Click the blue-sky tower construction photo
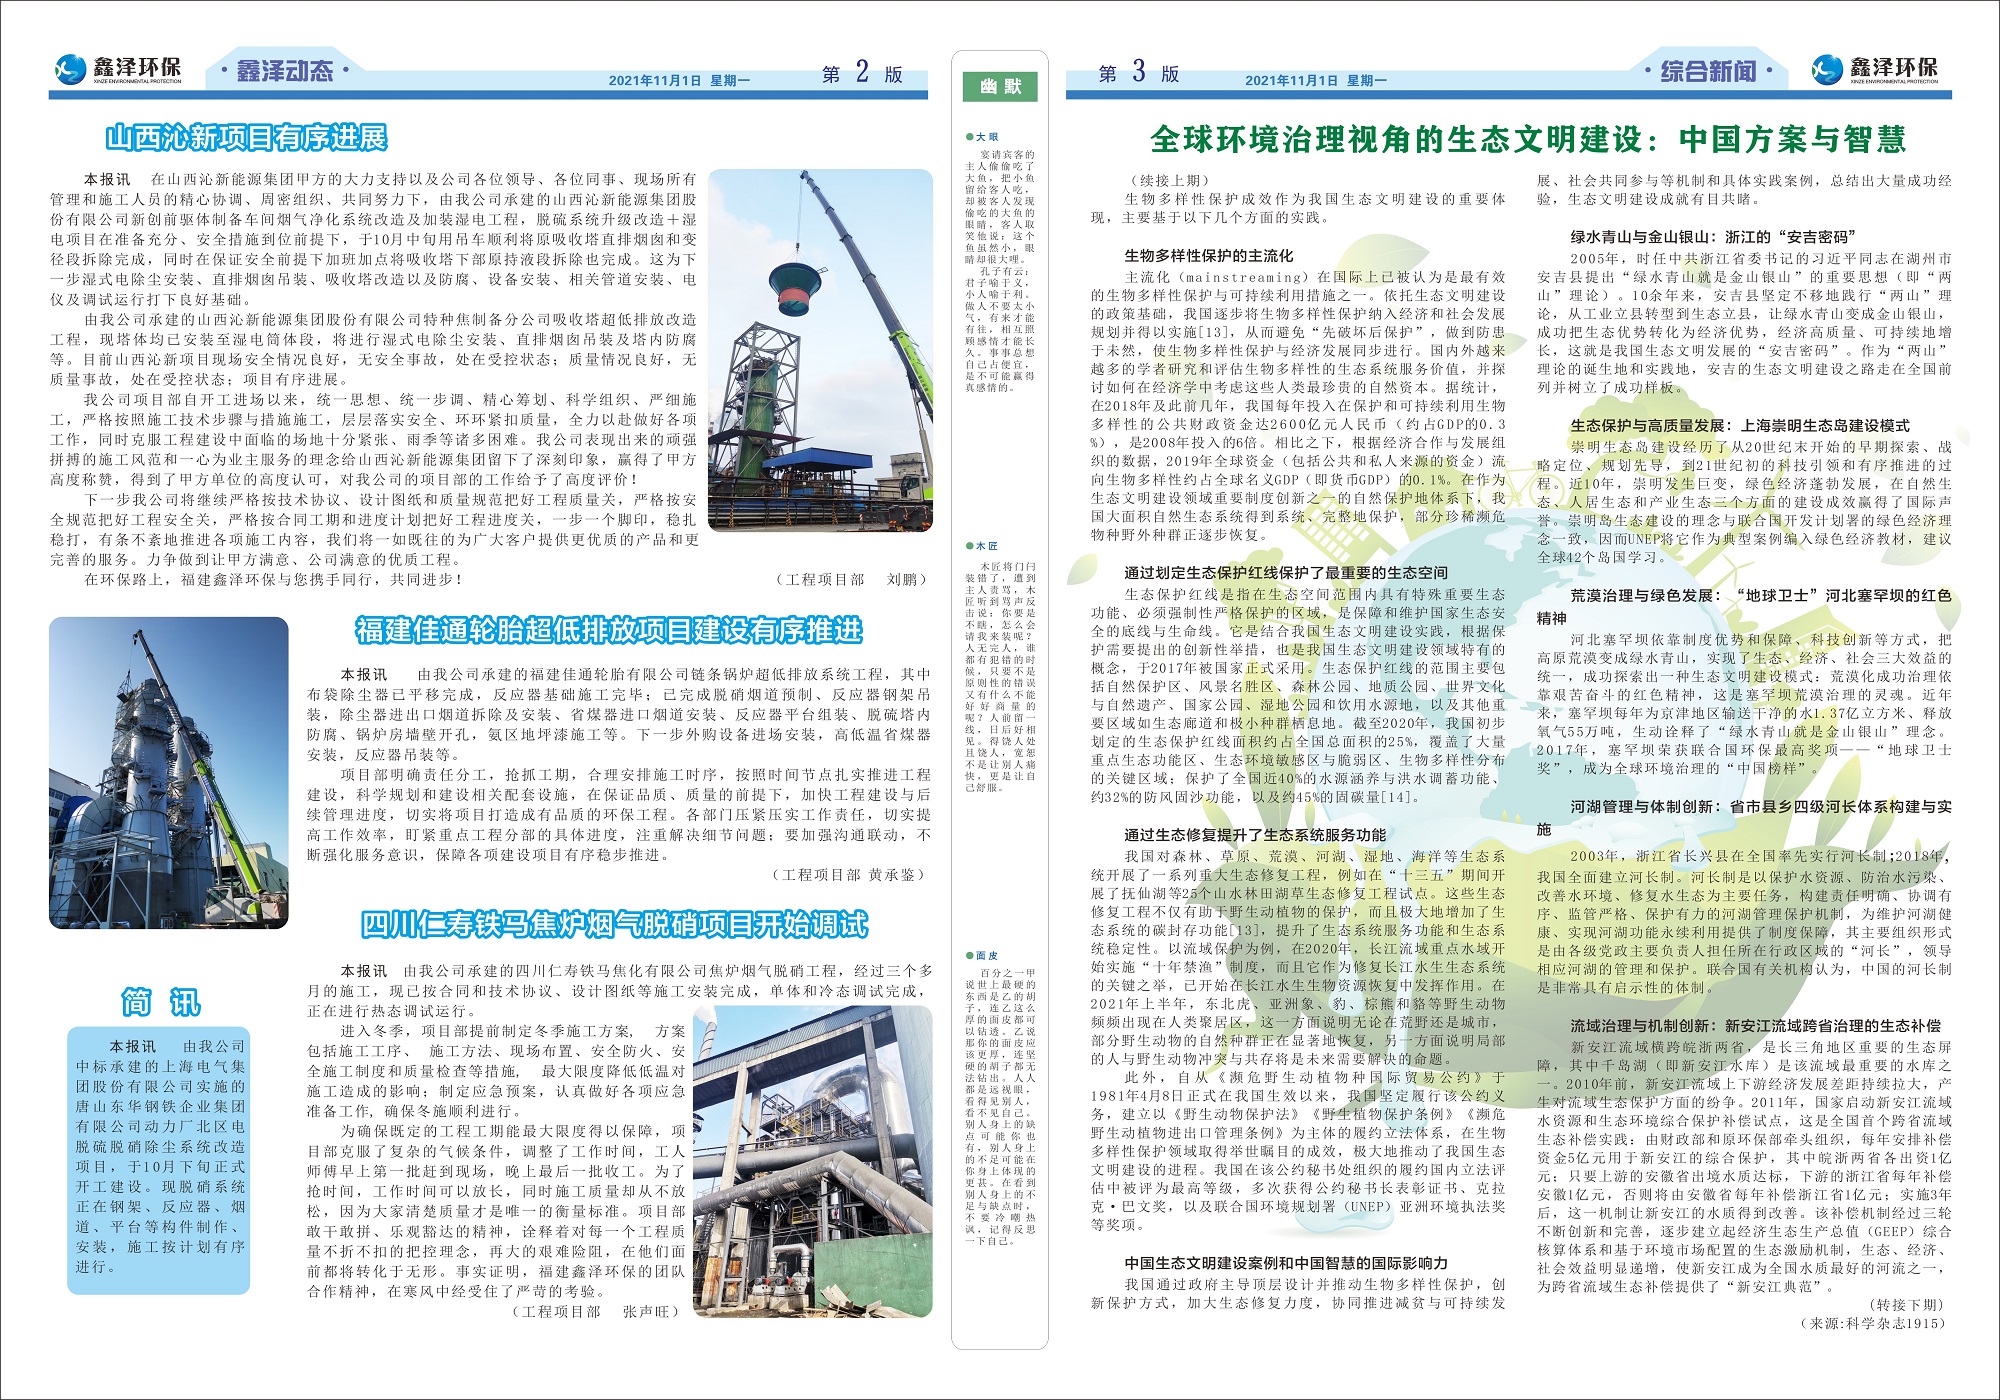 [x=168, y=773]
